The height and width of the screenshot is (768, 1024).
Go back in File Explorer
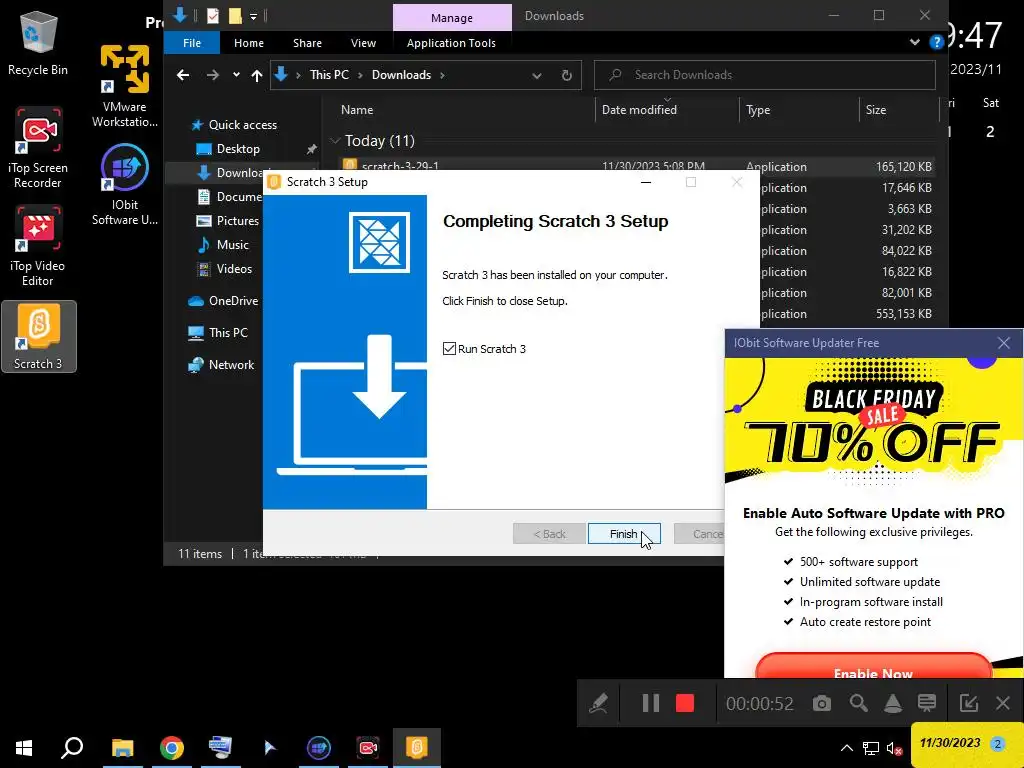pos(183,75)
